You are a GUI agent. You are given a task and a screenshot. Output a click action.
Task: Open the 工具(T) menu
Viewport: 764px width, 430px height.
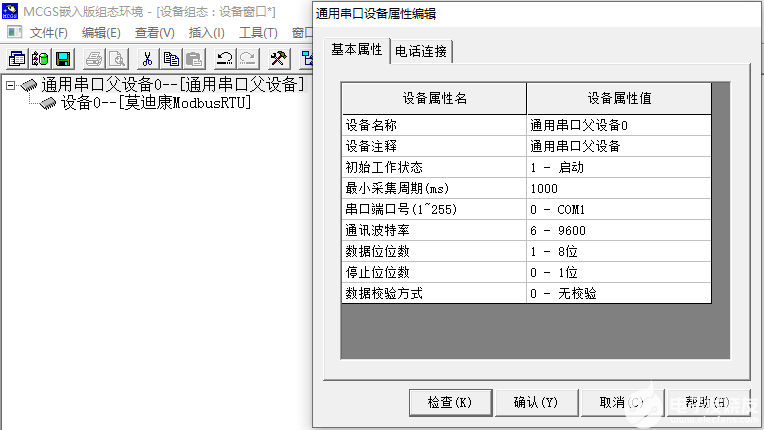click(258, 33)
